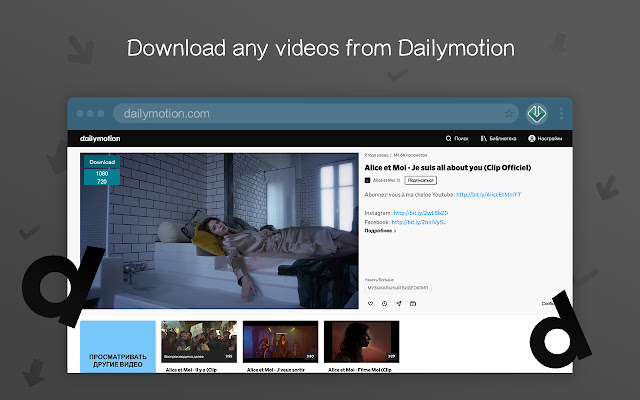Click the watch later clock icon
640x400 pixels.
pyautogui.click(x=384, y=303)
